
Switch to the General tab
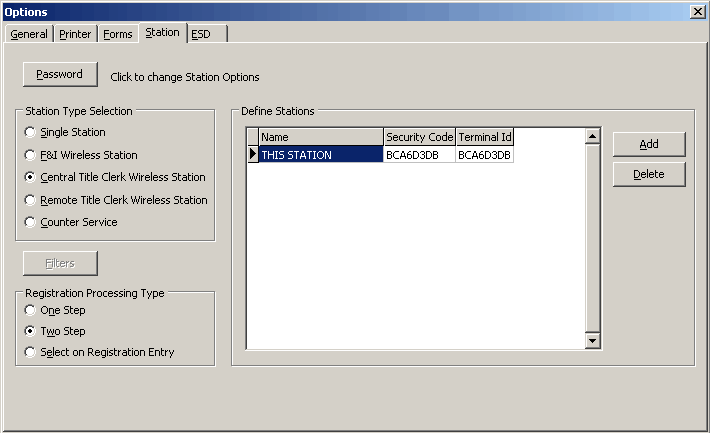[x=29, y=34]
